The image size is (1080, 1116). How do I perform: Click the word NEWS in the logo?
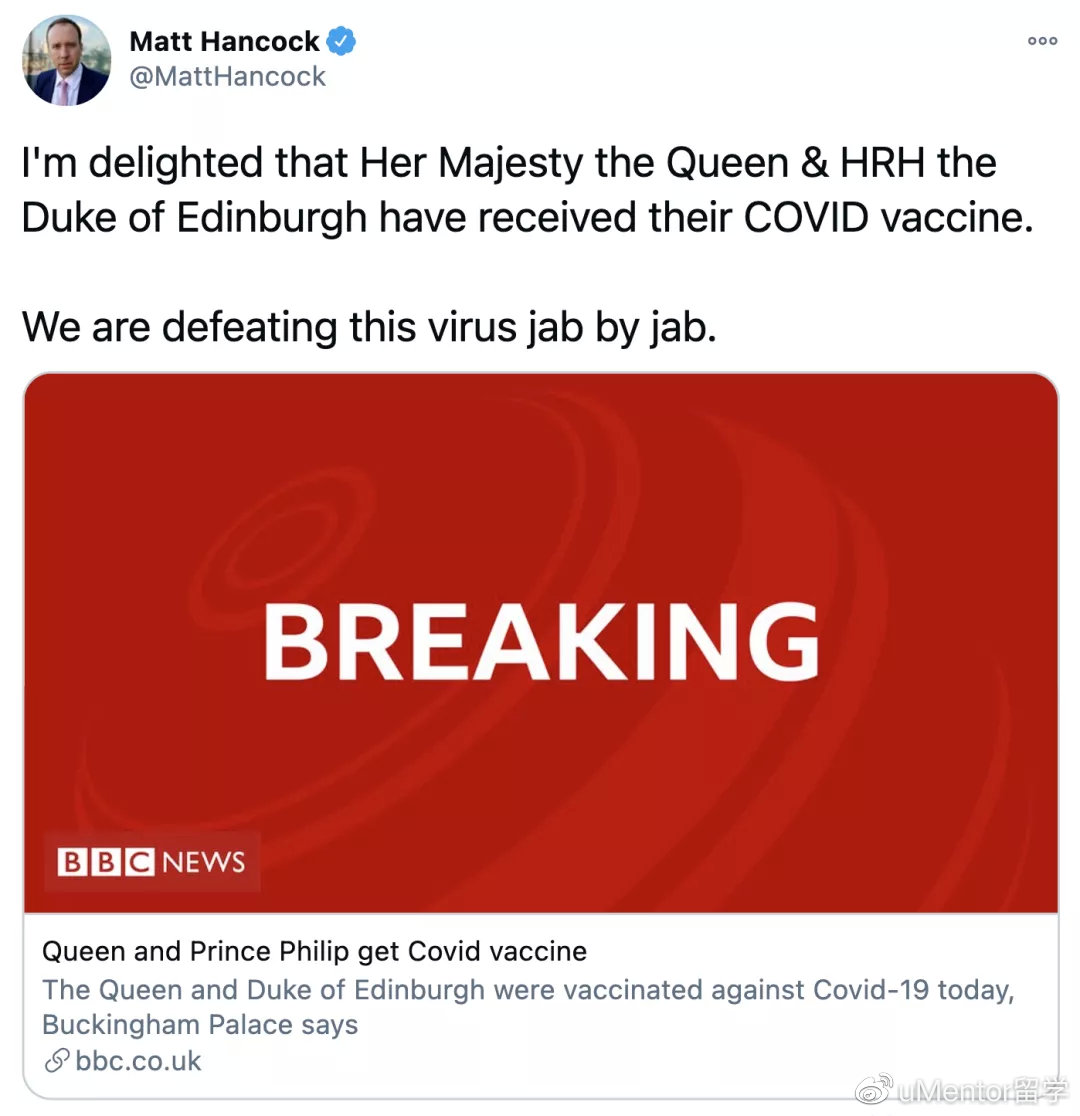(x=203, y=862)
